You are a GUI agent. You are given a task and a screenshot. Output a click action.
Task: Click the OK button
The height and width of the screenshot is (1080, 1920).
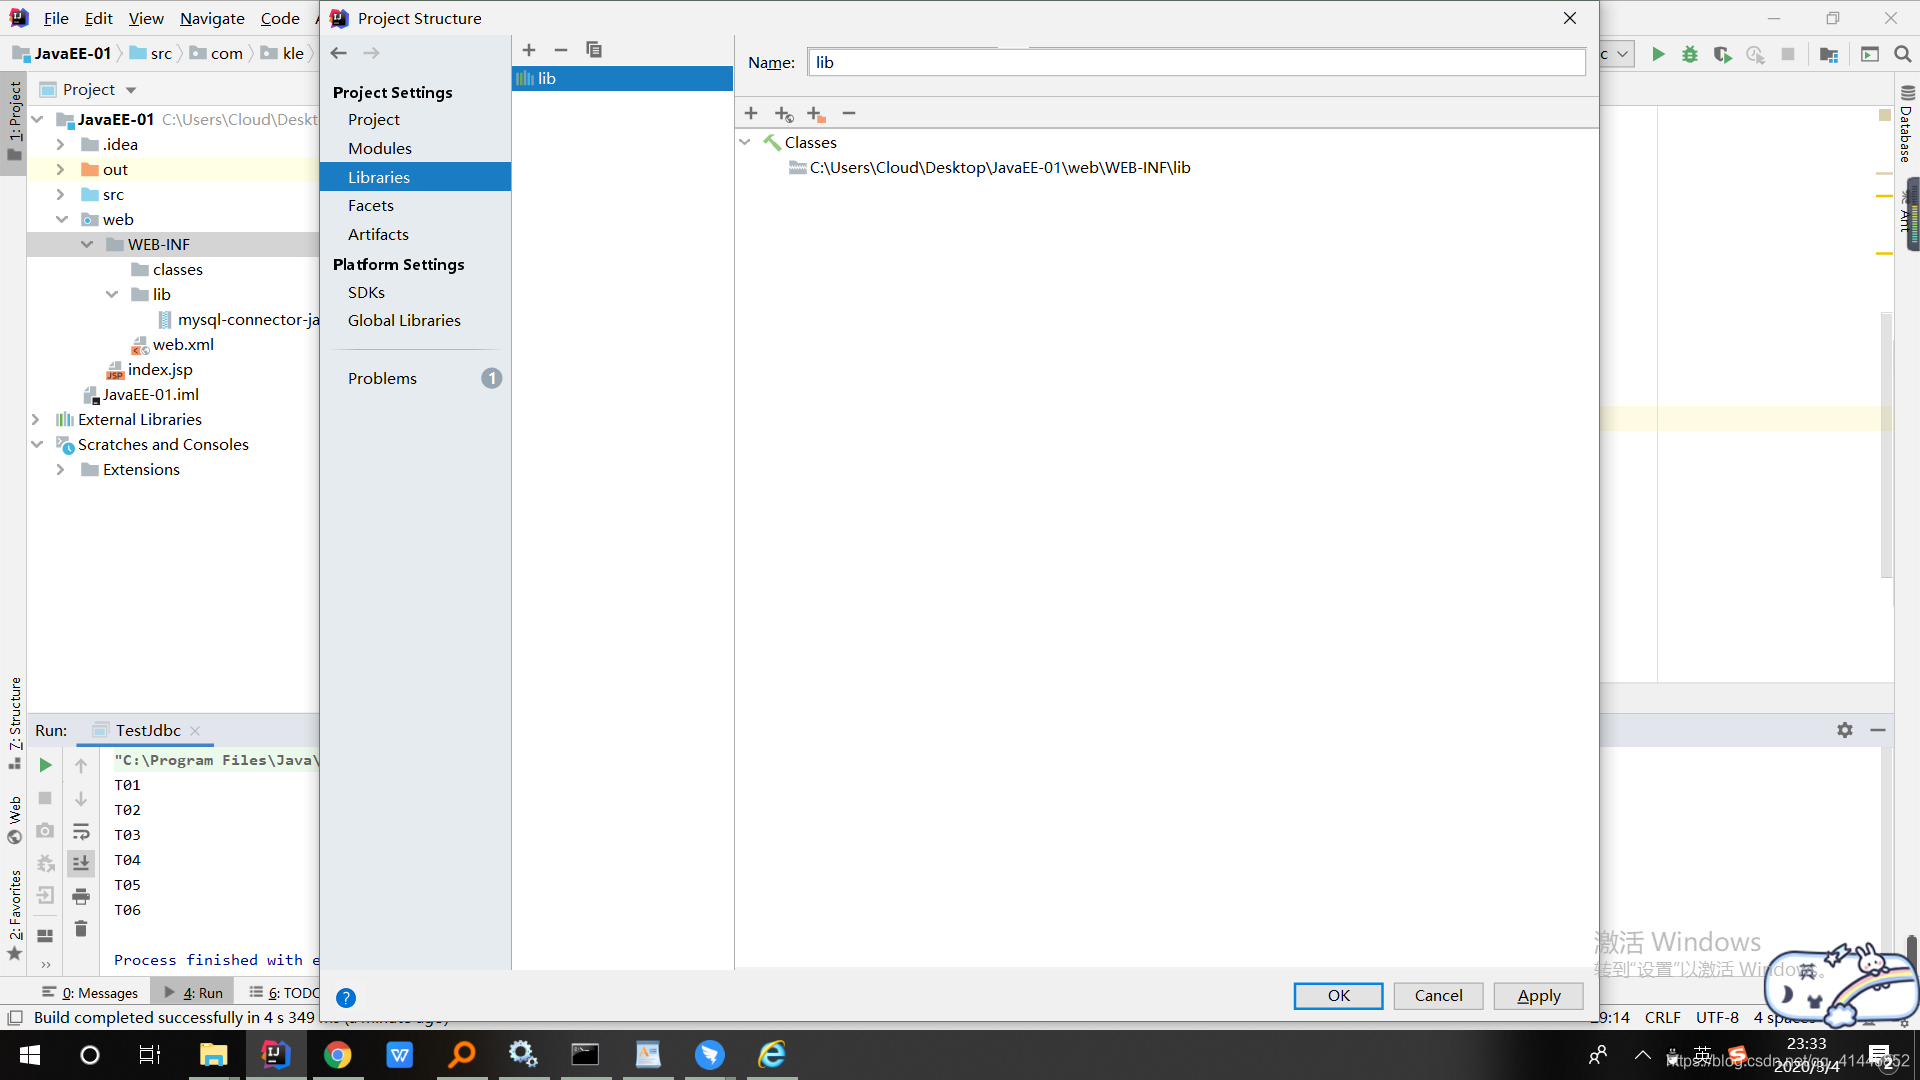point(1338,995)
